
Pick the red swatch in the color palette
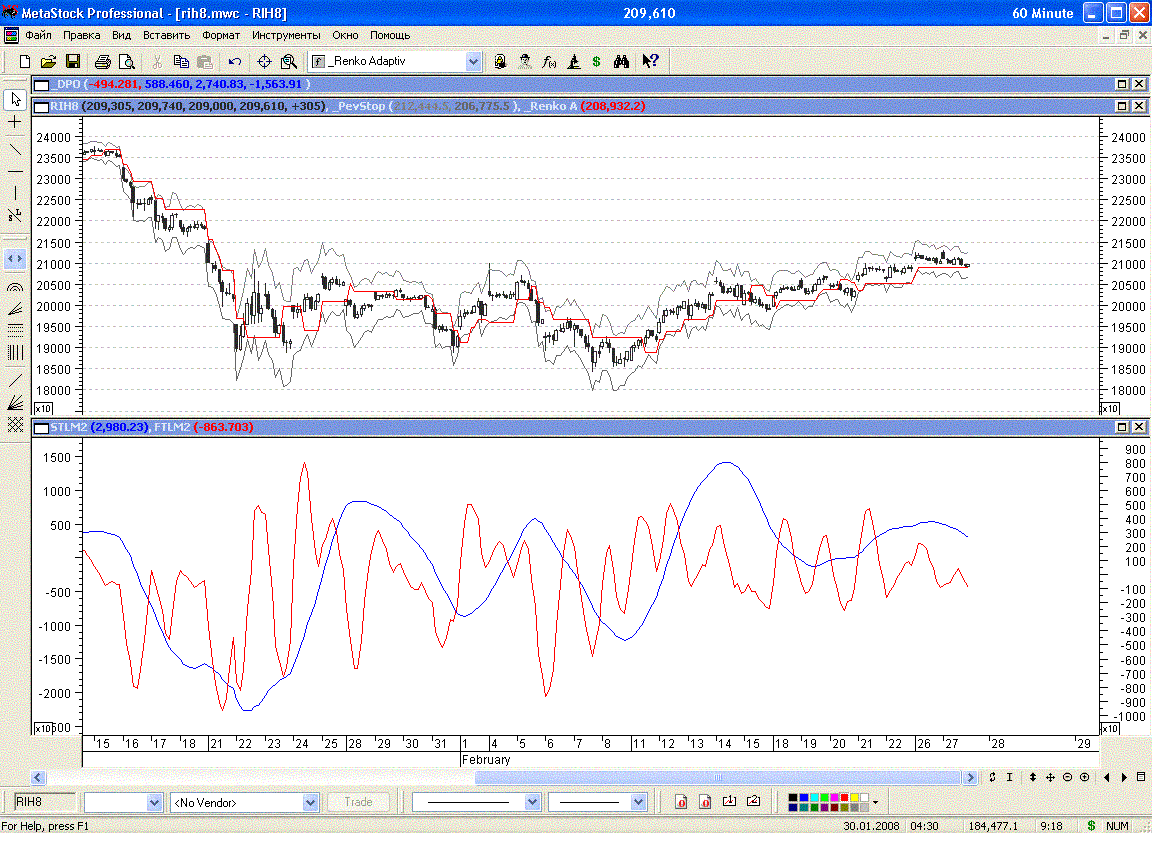pyautogui.click(x=844, y=798)
